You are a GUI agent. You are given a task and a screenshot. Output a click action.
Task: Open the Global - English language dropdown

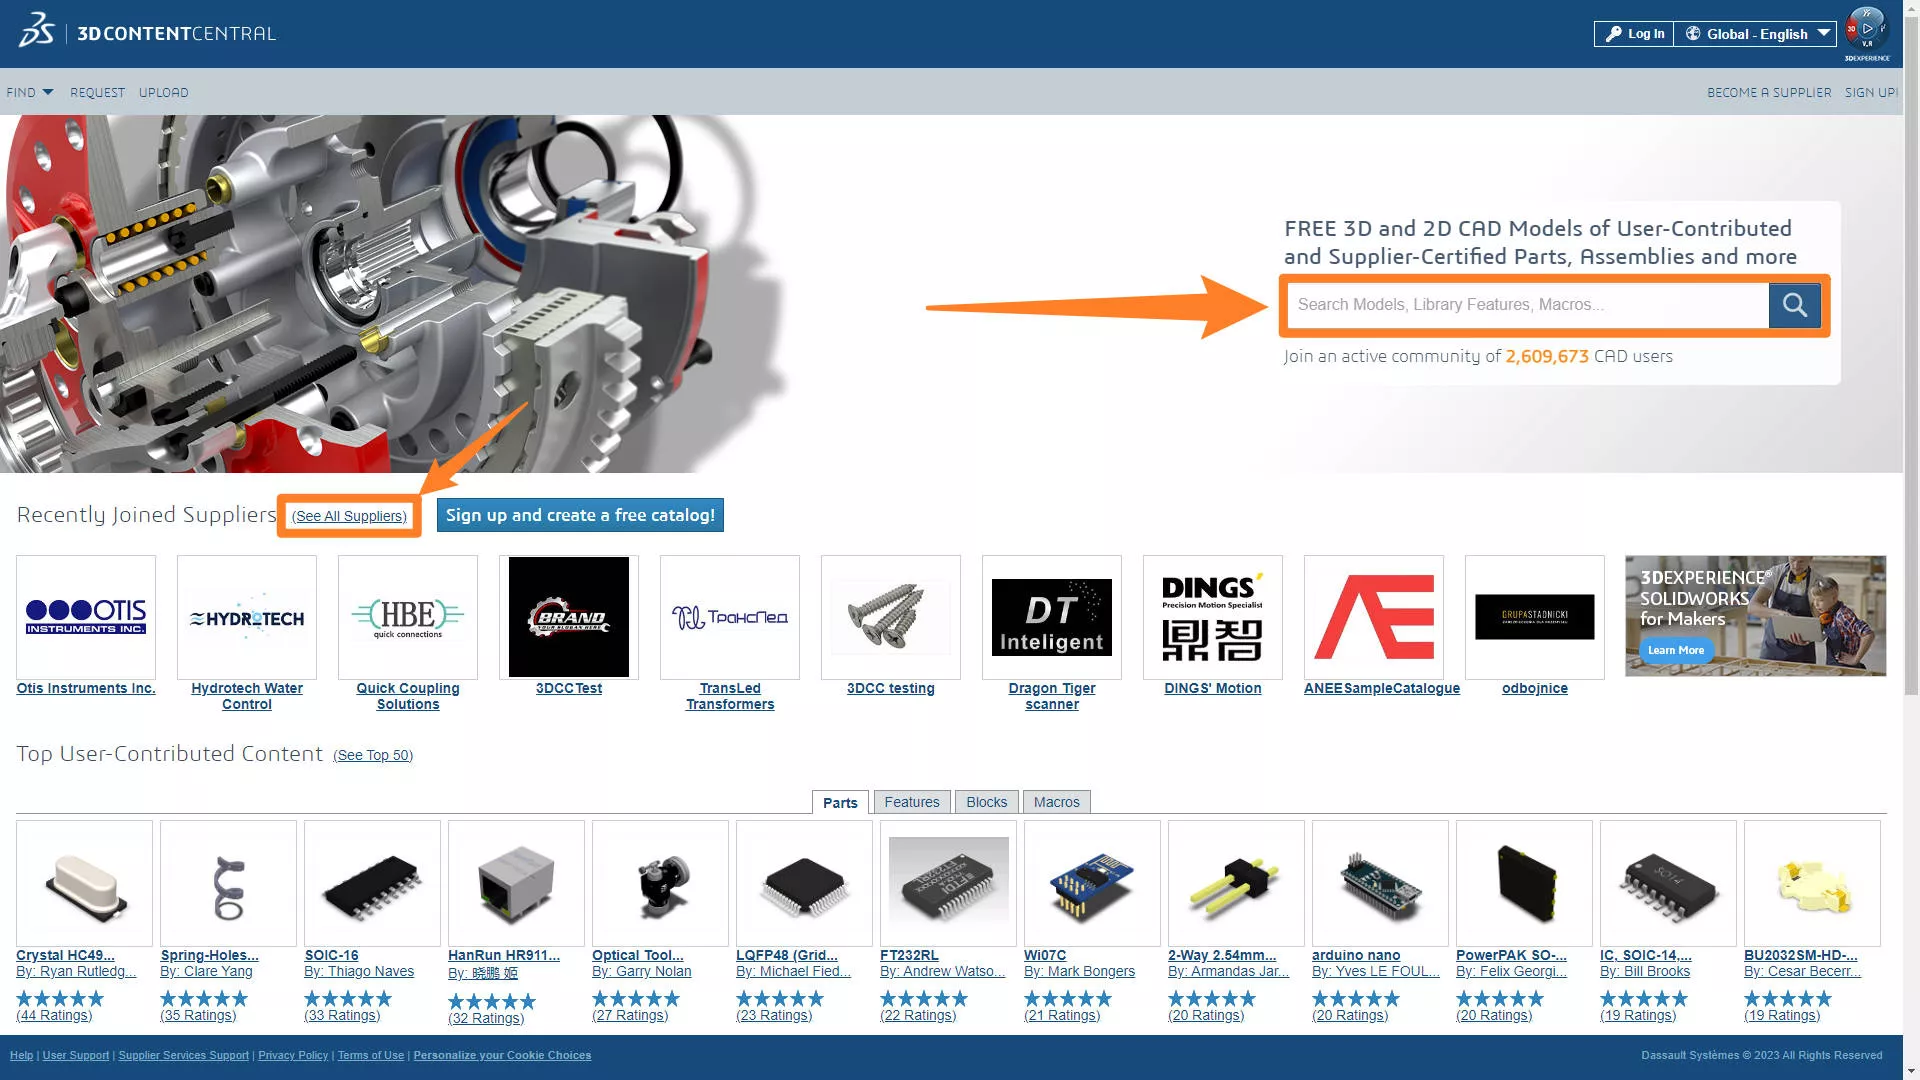click(1756, 33)
